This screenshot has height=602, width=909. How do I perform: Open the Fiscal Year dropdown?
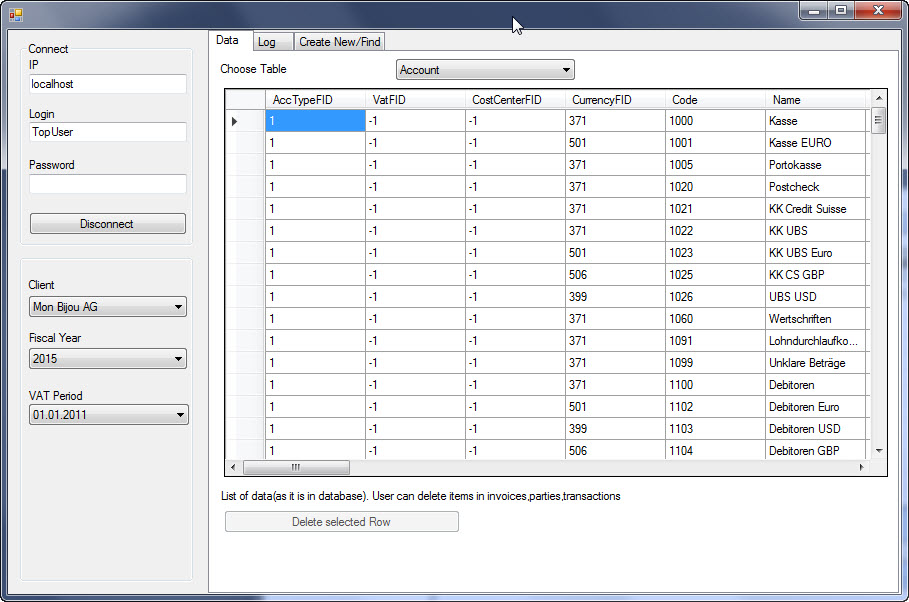(108, 358)
